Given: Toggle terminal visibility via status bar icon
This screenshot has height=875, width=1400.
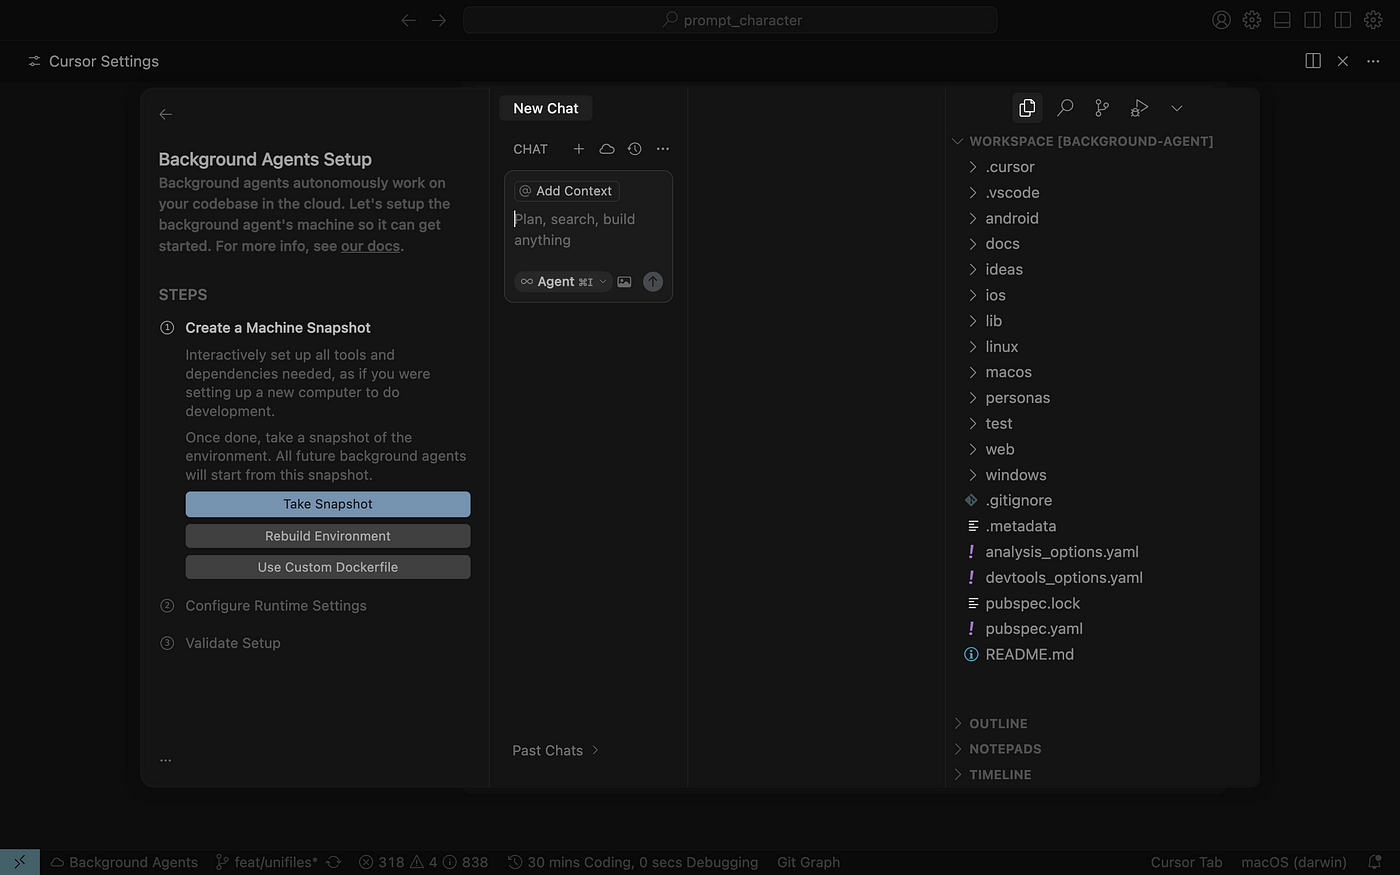Looking at the screenshot, I should [19, 861].
